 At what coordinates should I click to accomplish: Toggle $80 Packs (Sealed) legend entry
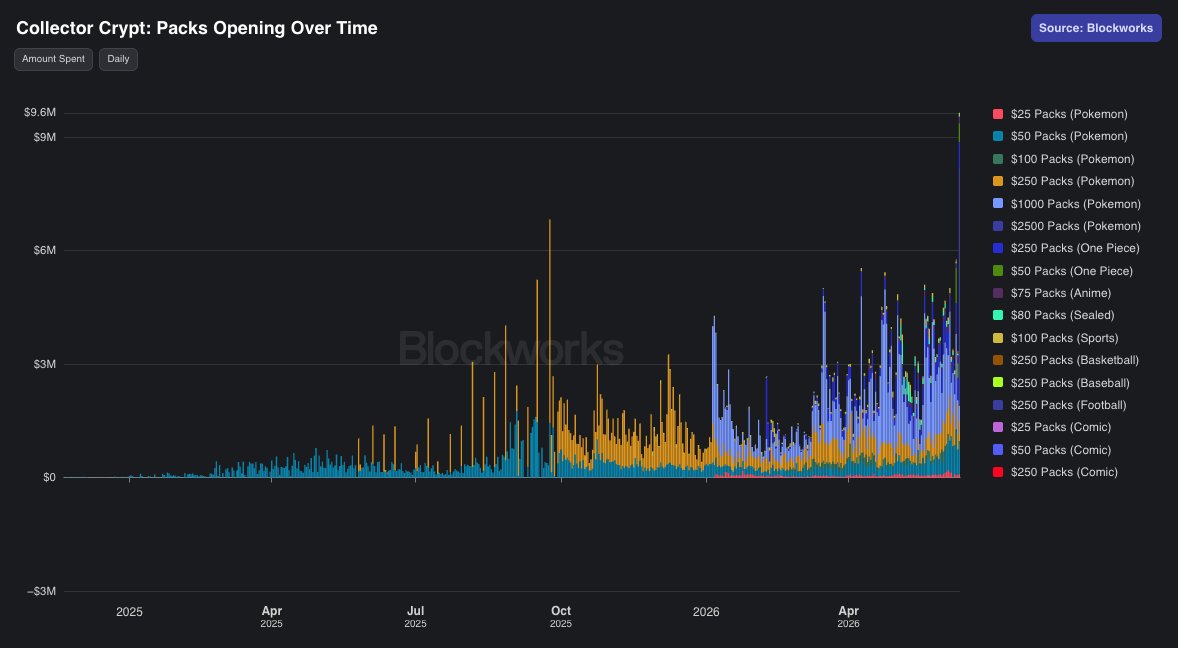tap(1053, 315)
